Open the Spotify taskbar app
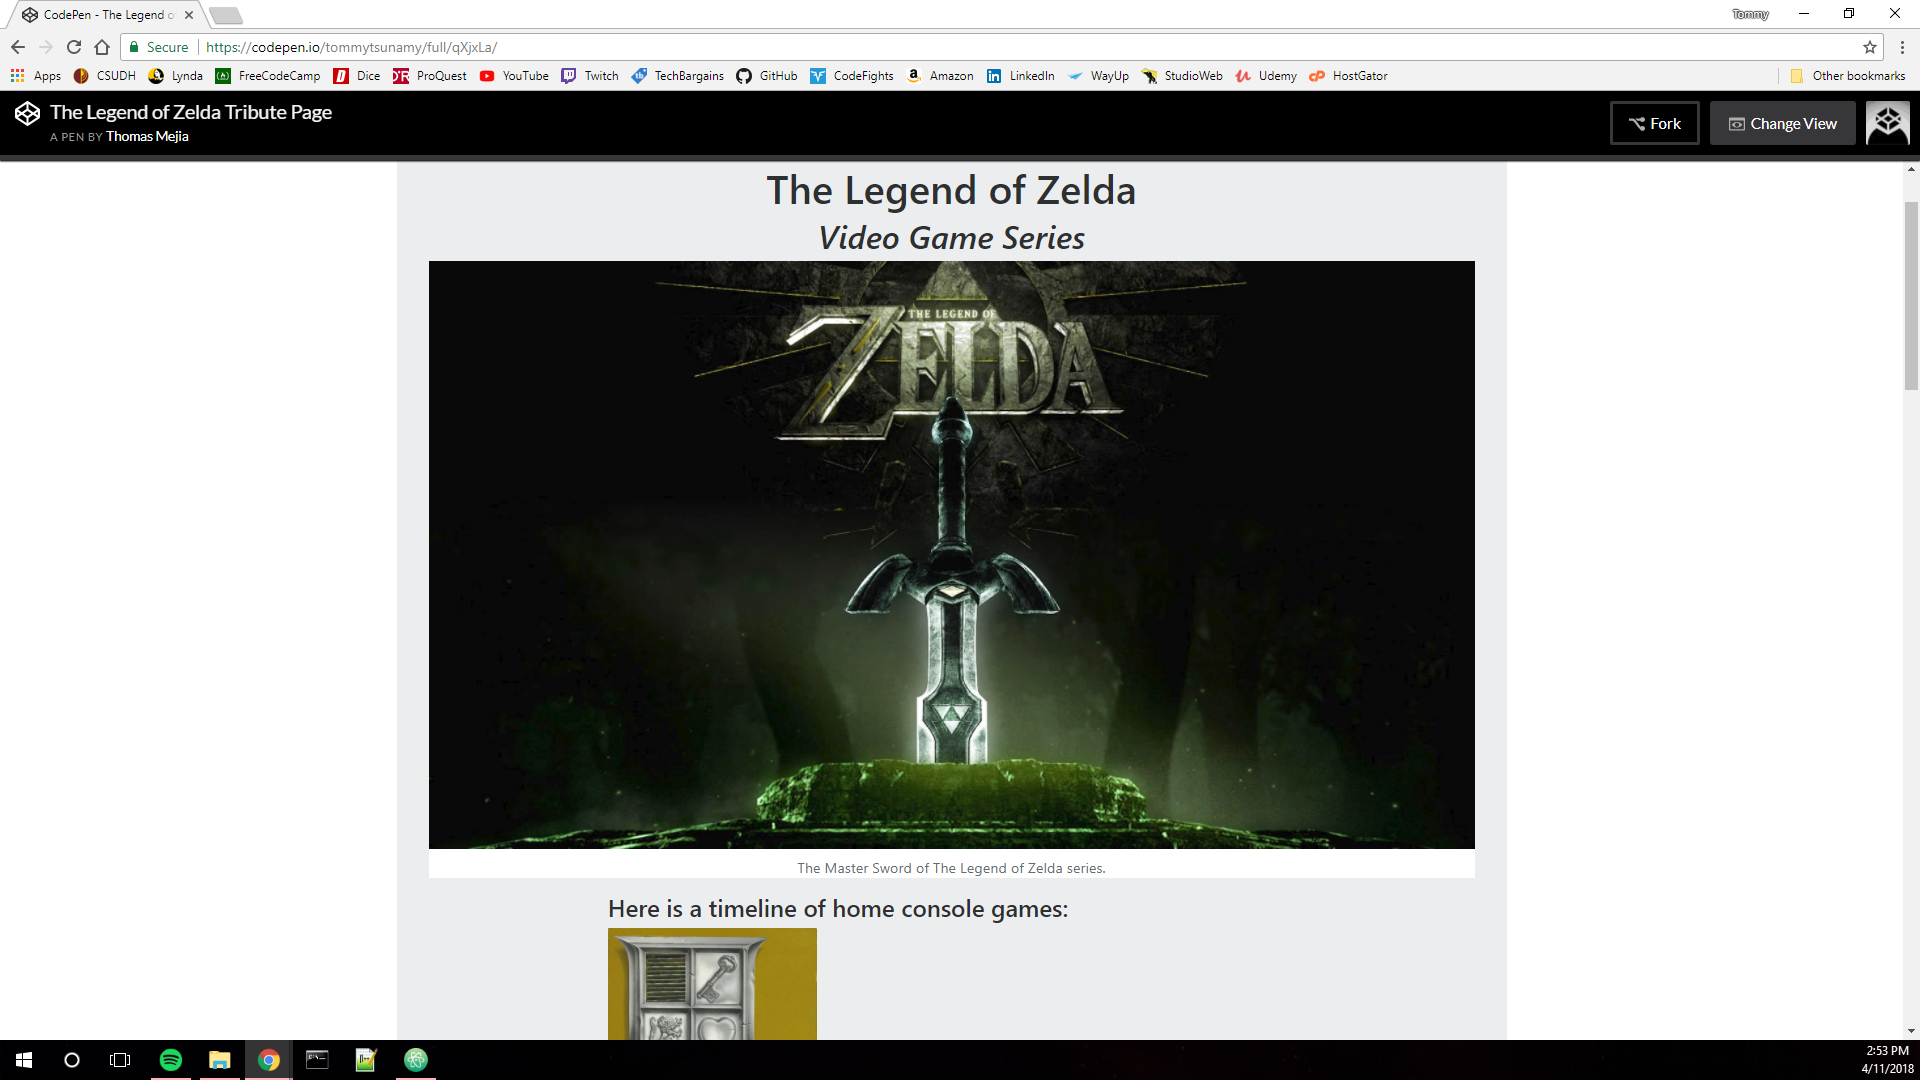 coord(171,1060)
